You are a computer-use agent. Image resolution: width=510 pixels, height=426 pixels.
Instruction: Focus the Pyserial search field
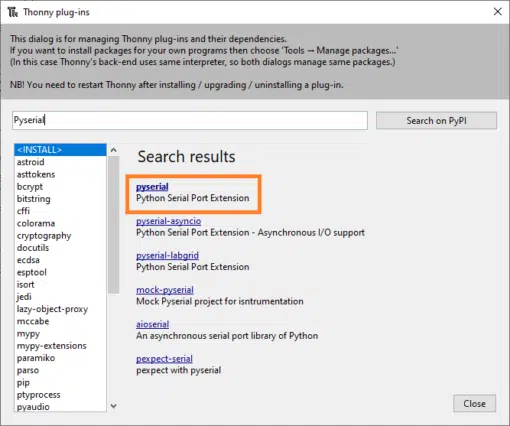[x=190, y=120]
